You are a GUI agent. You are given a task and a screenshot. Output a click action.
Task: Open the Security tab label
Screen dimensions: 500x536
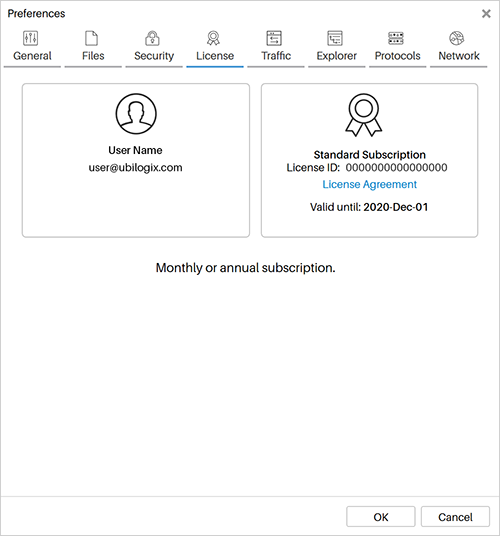pyautogui.click(x=154, y=56)
